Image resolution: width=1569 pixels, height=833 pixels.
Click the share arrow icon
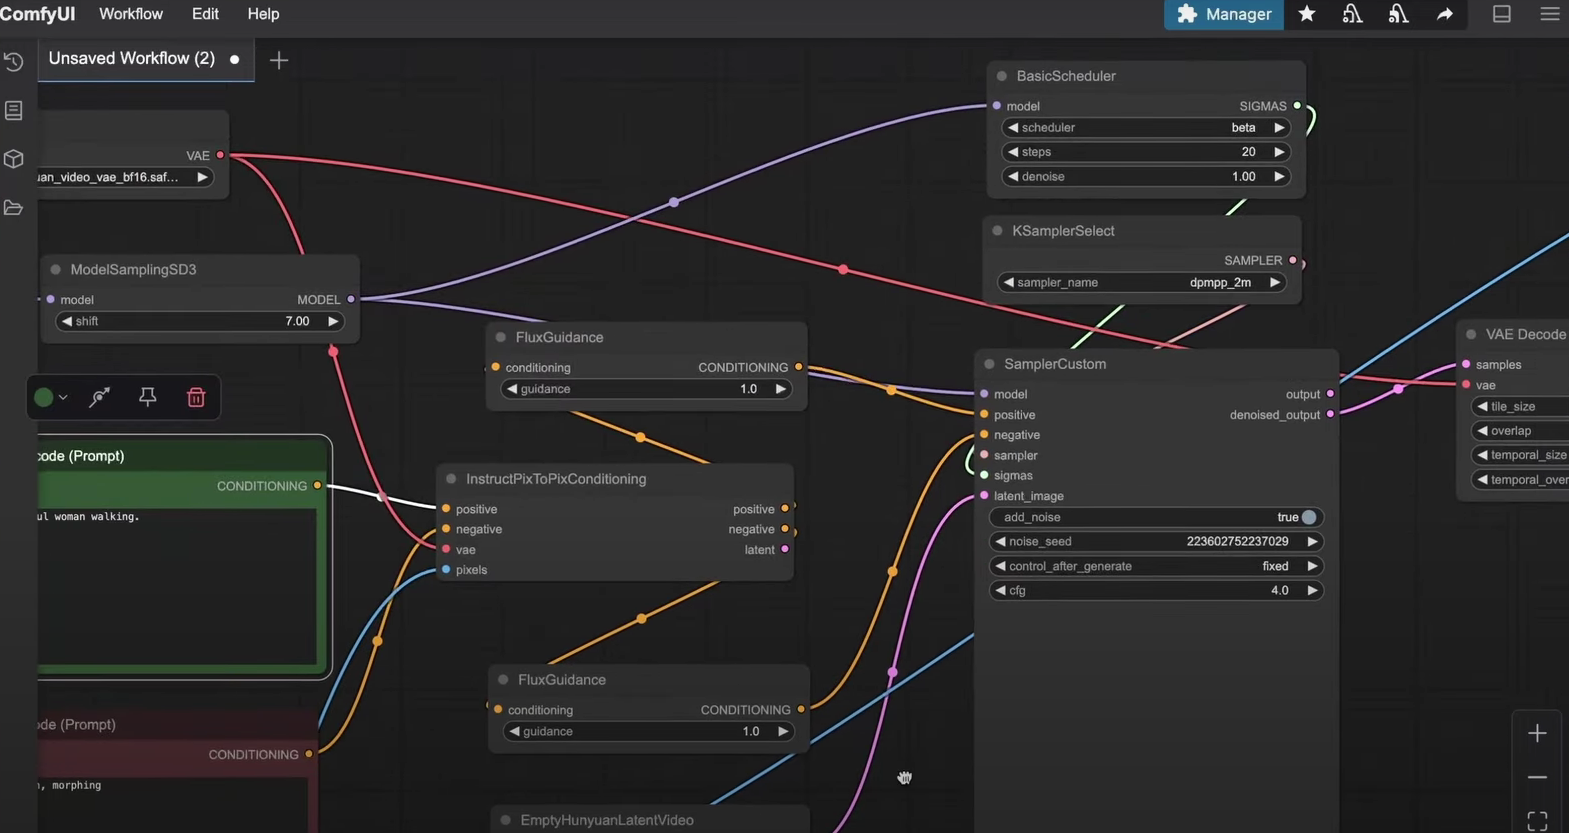pos(1445,14)
